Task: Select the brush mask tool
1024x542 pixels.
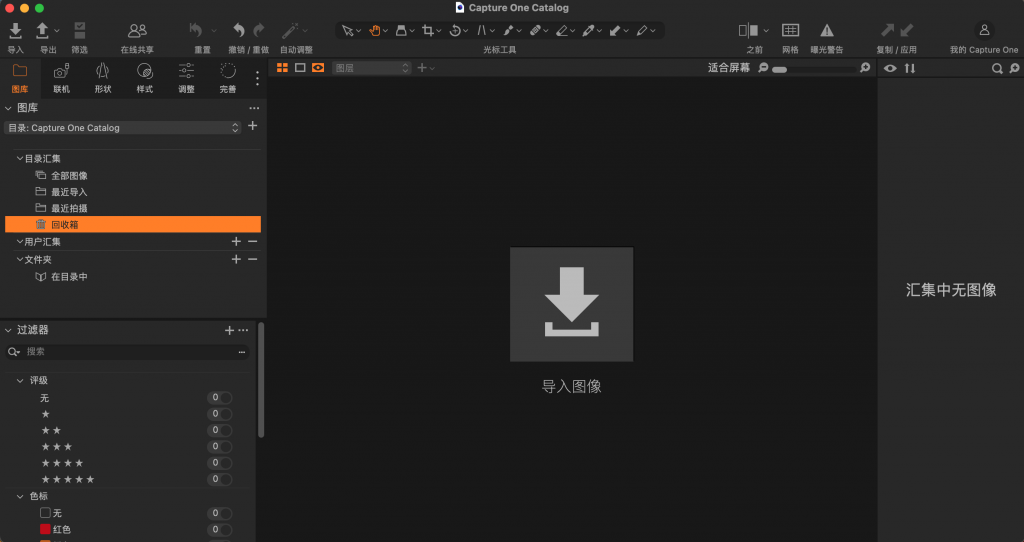Action: point(509,31)
